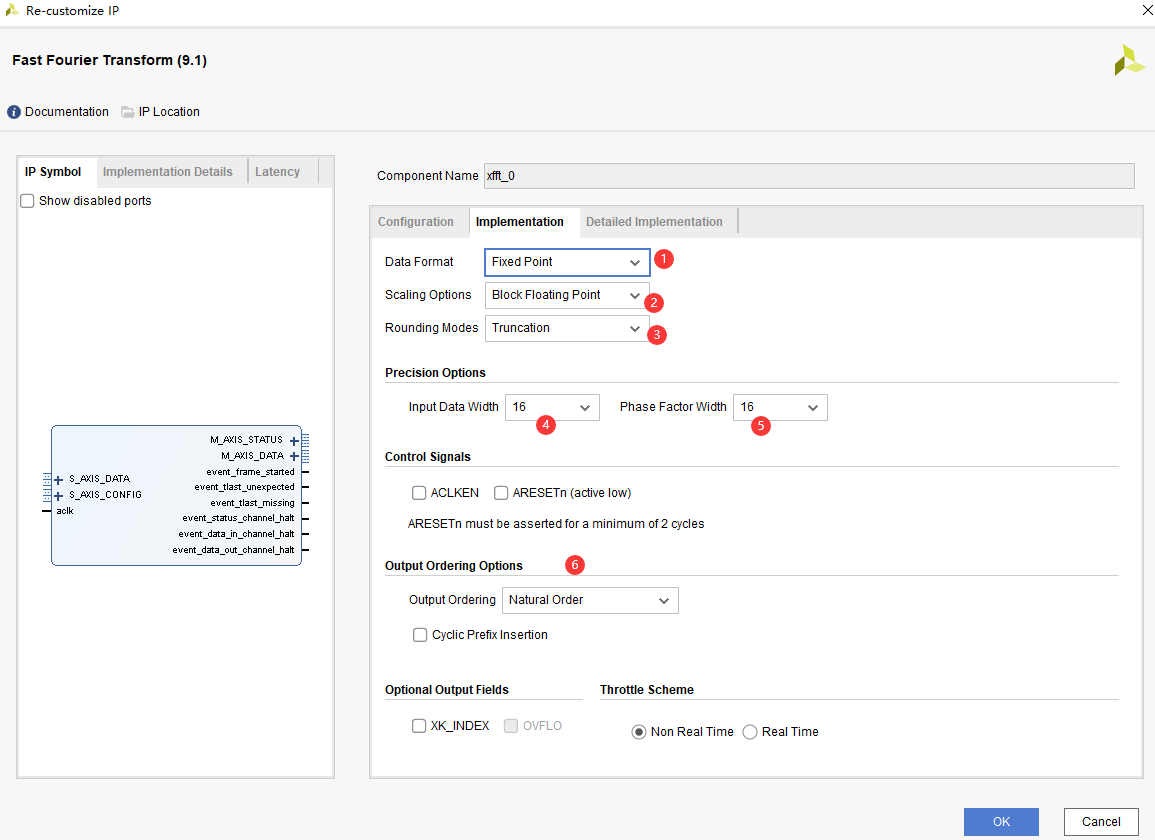Click the Component Name field
The width and height of the screenshot is (1155, 840).
coord(809,176)
